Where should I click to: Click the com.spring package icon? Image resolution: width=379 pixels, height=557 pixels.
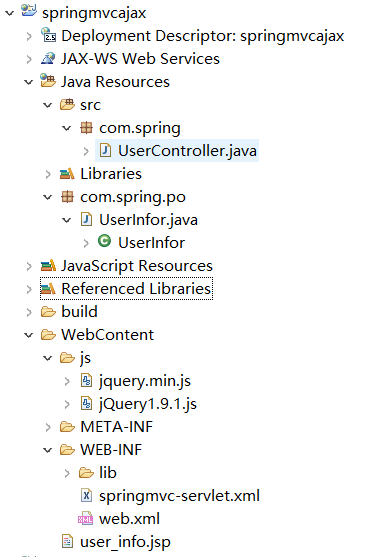pos(86,127)
